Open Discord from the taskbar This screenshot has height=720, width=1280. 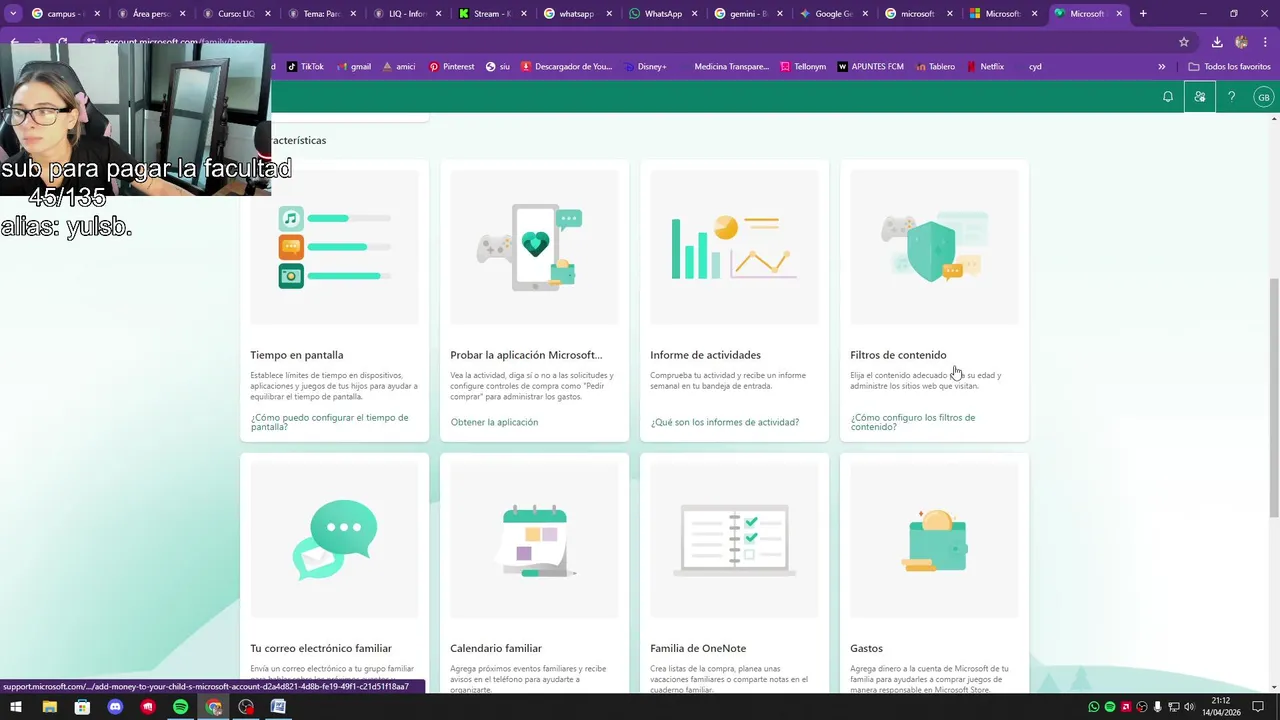[115, 707]
